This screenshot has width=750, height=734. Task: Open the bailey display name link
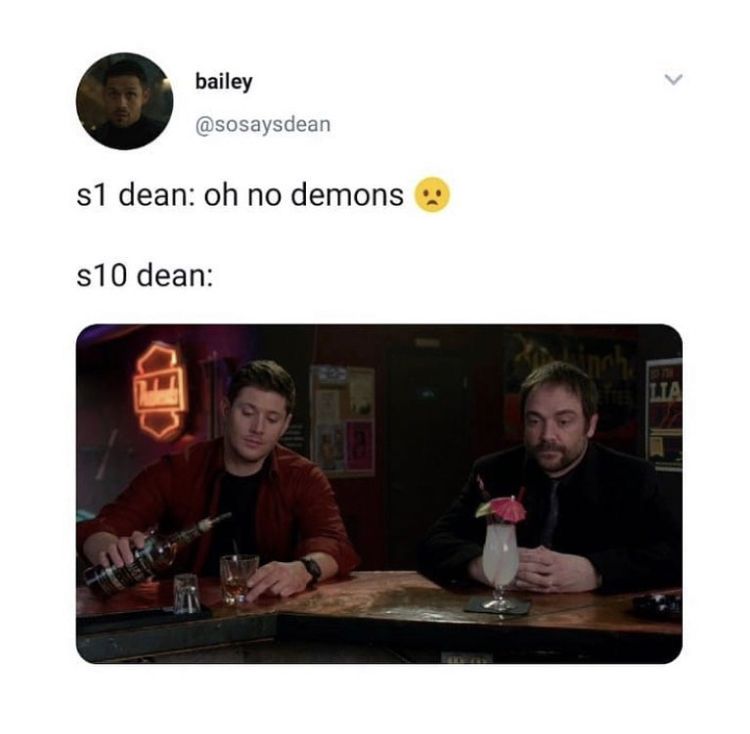coord(223,82)
